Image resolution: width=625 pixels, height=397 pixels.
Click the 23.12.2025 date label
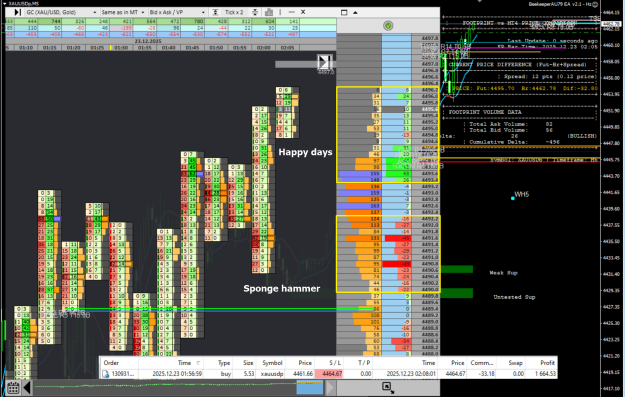[148, 41]
